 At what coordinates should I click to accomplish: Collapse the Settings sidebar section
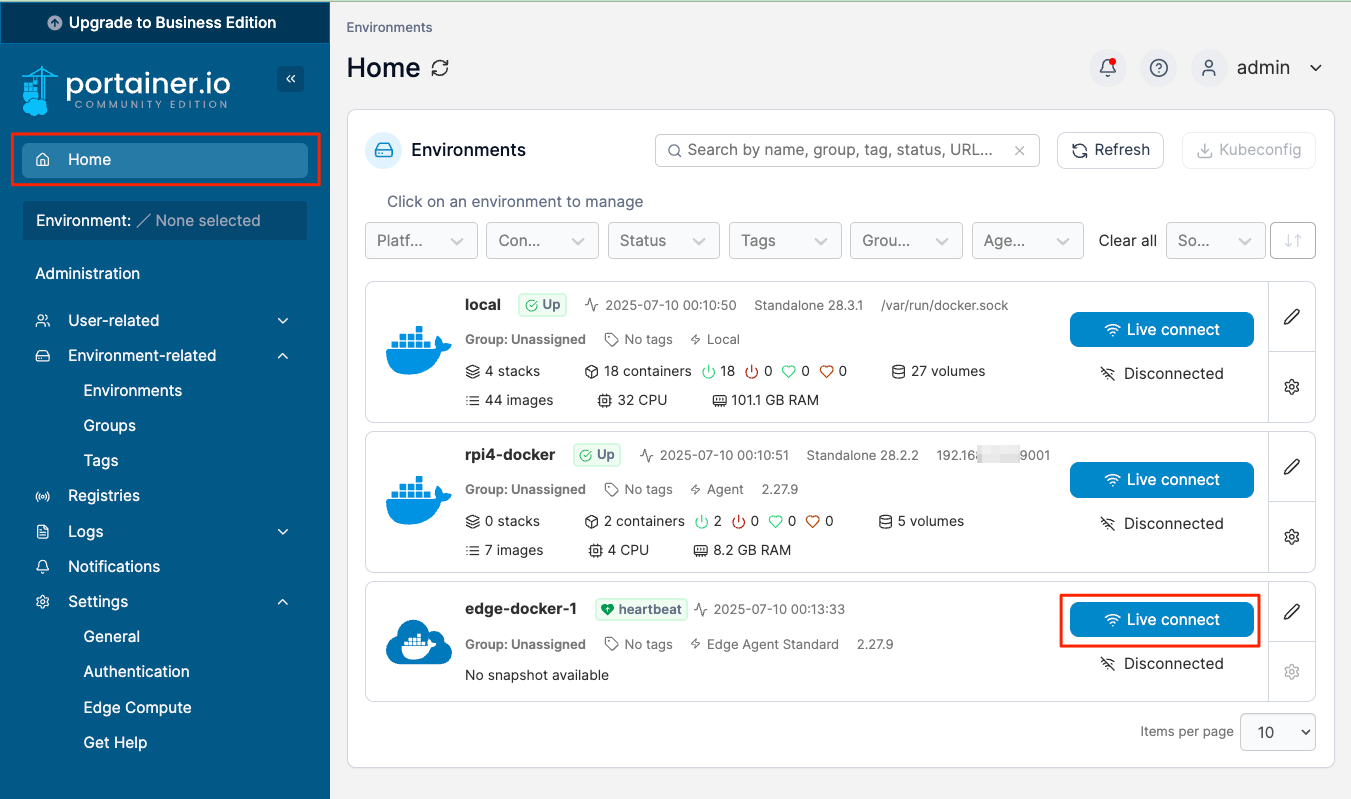pos(283,602)
